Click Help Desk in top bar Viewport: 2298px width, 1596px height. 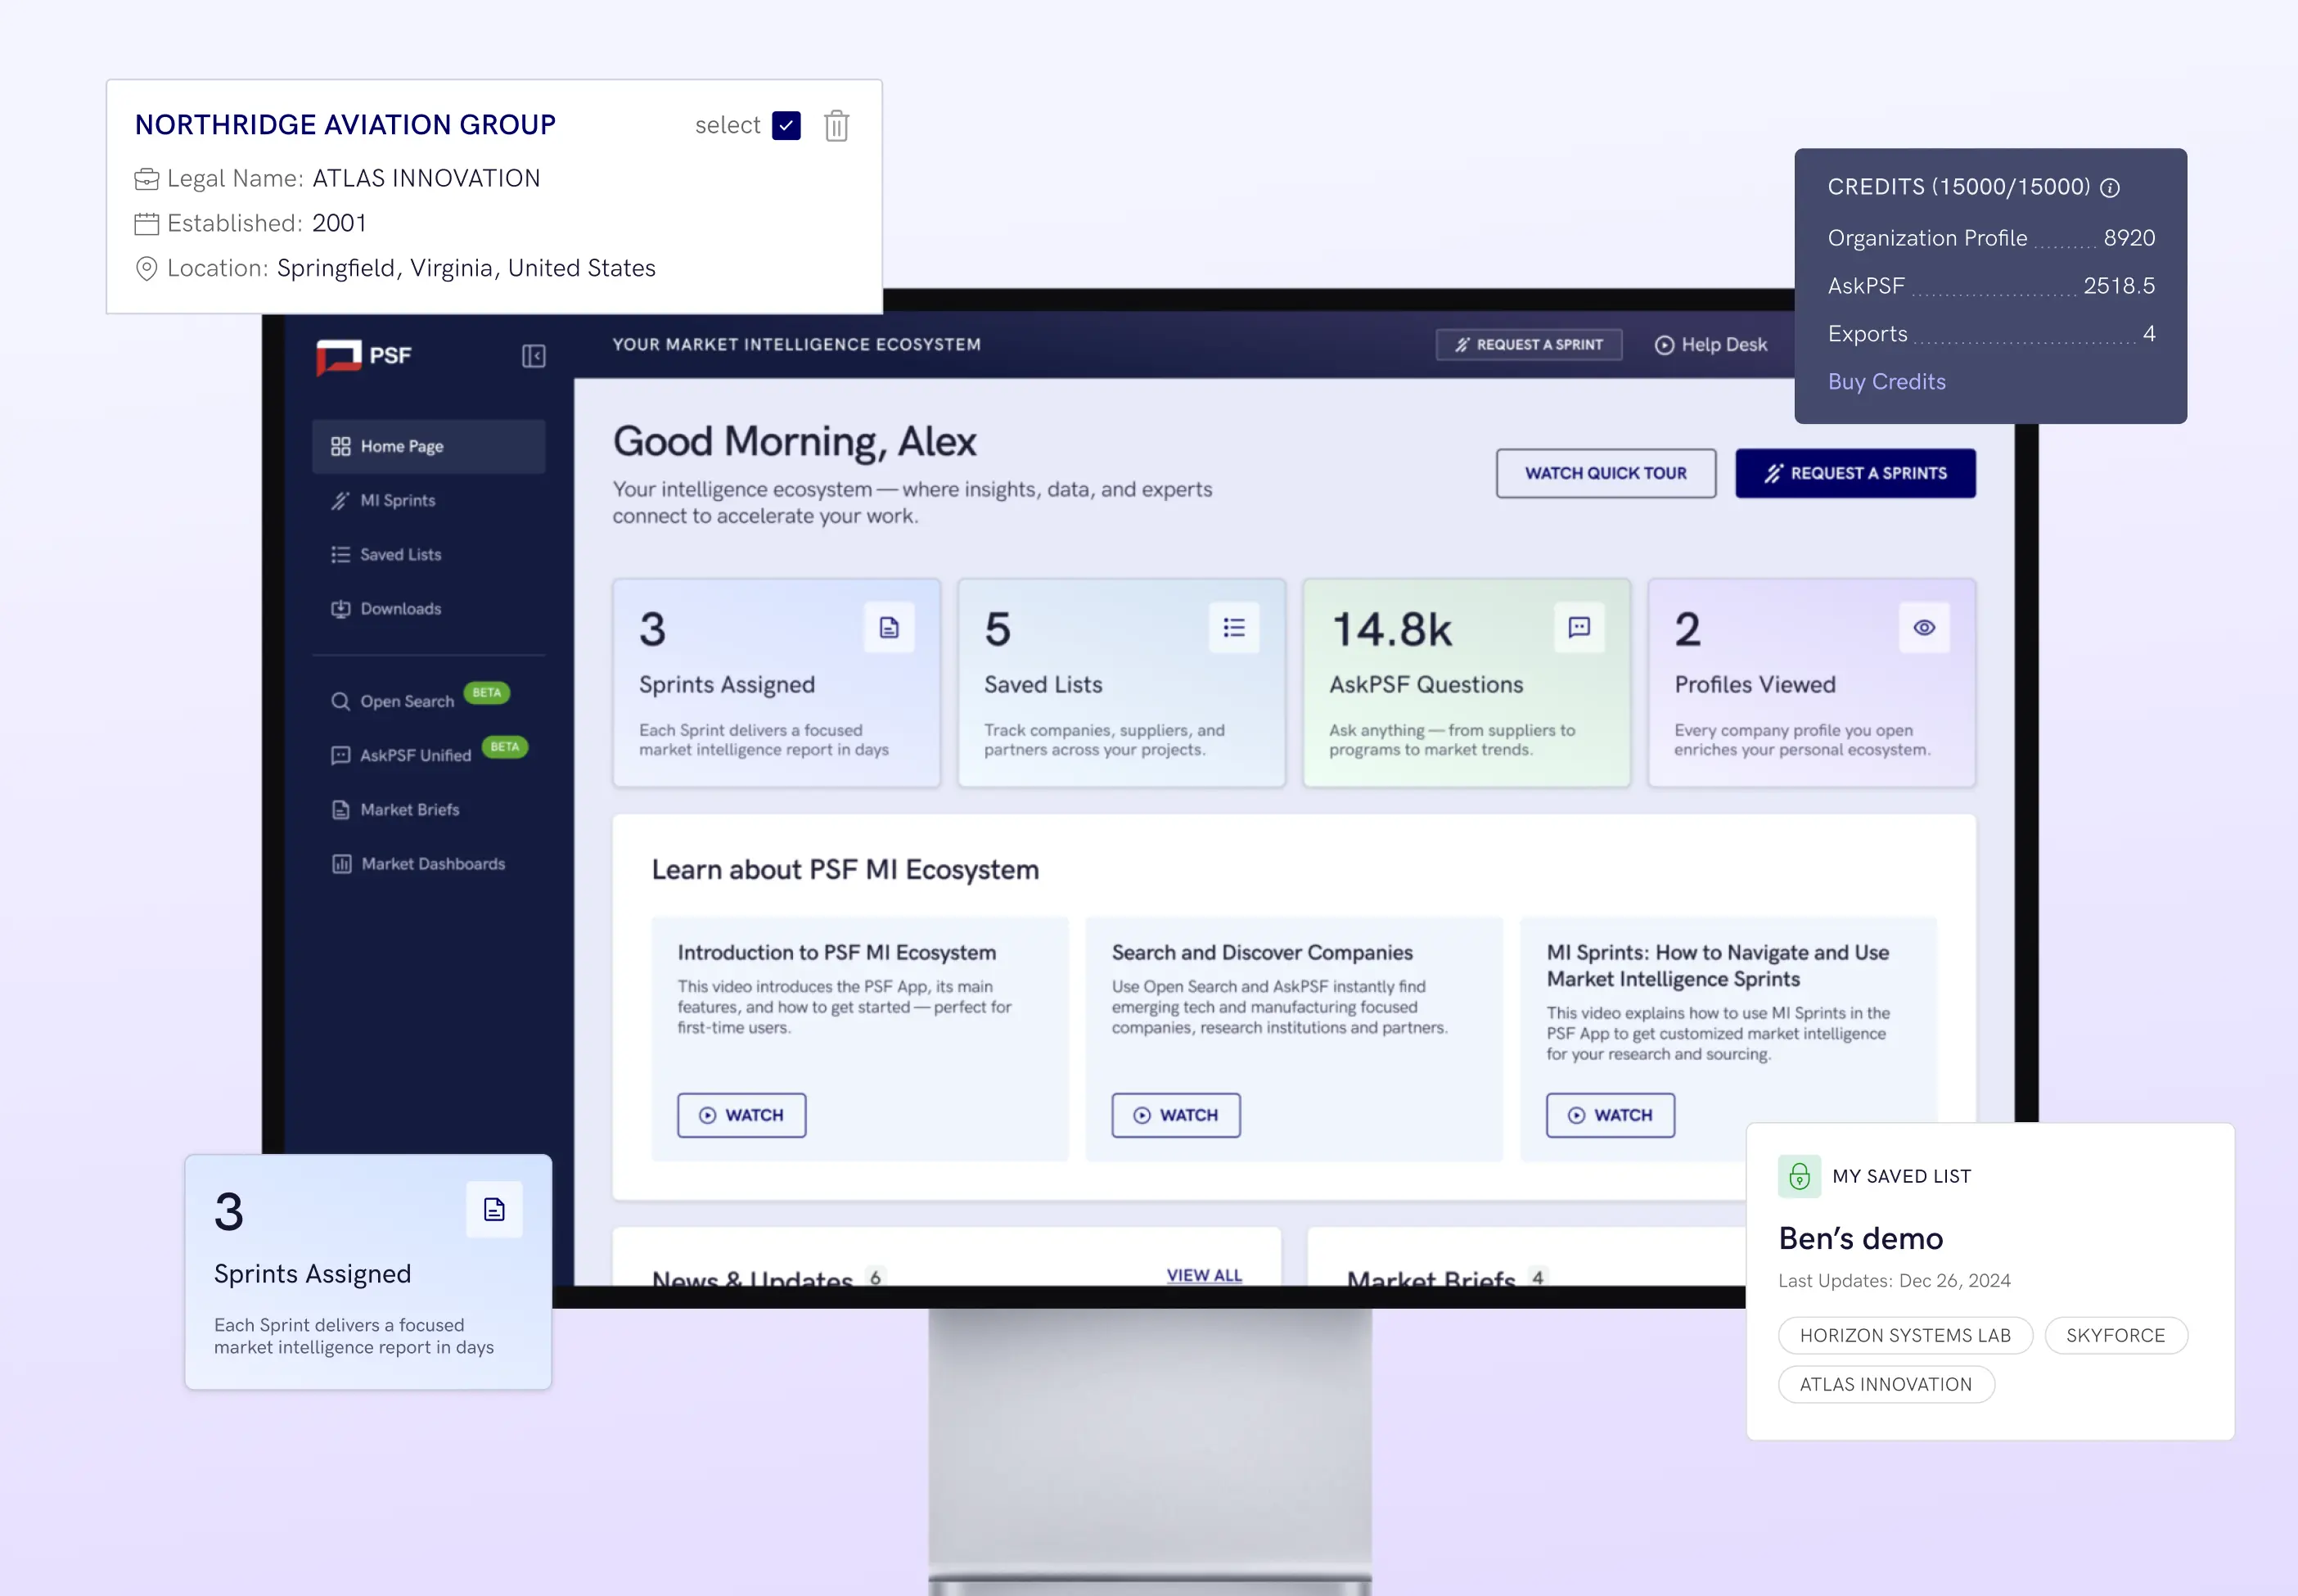click(x=1711, y=345)
